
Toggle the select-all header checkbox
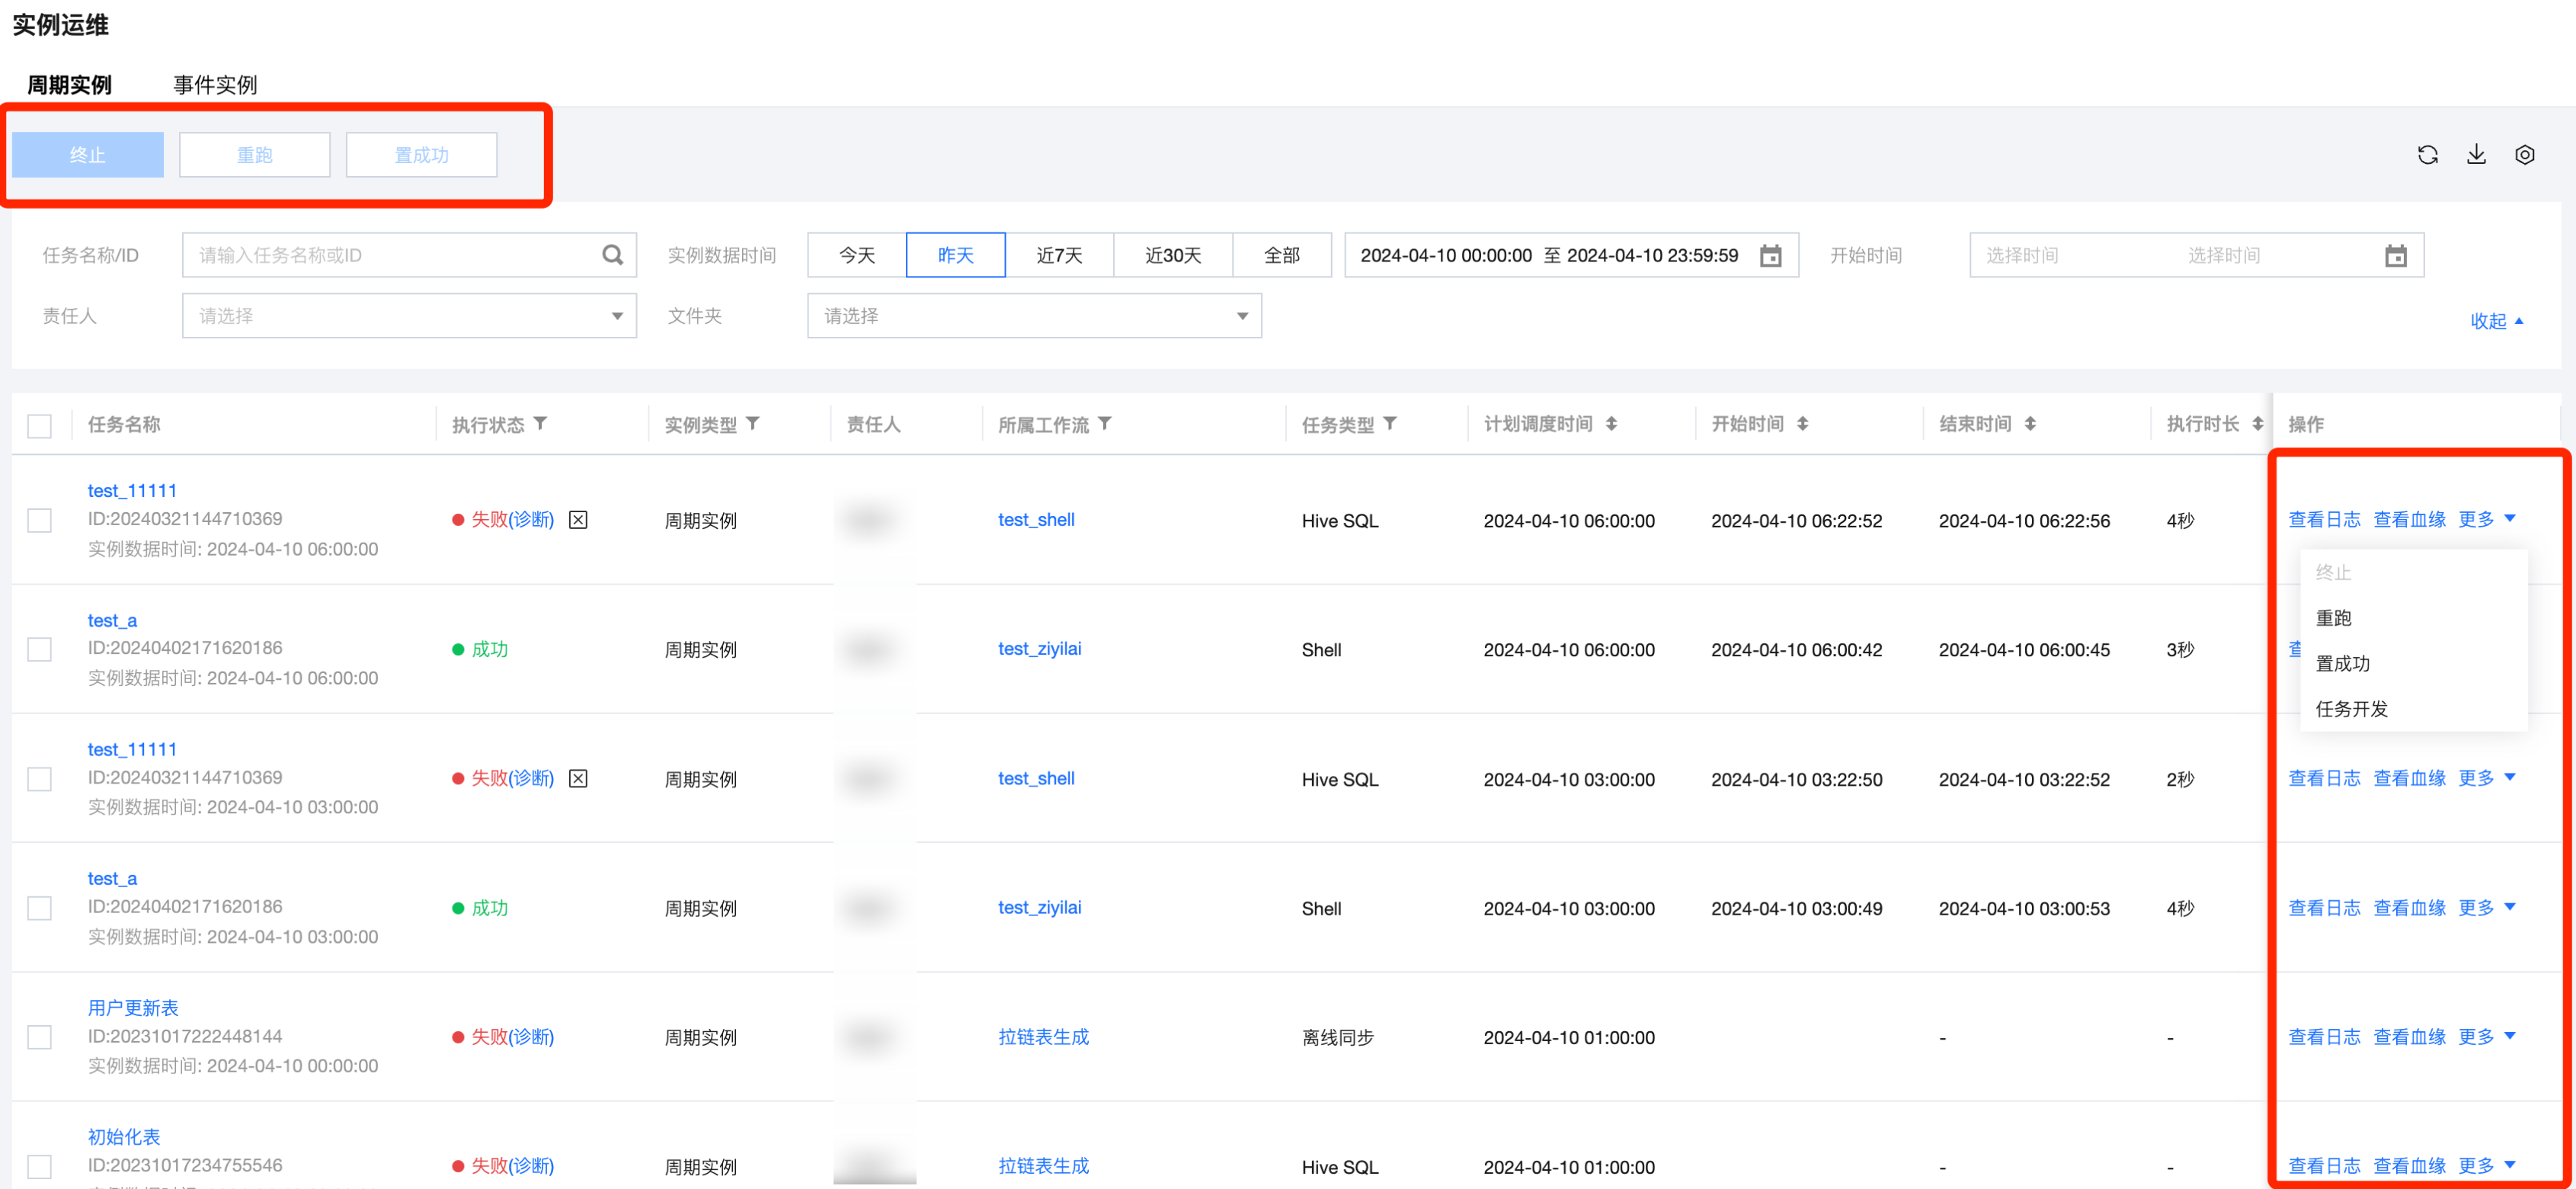(x=40, y=426)
